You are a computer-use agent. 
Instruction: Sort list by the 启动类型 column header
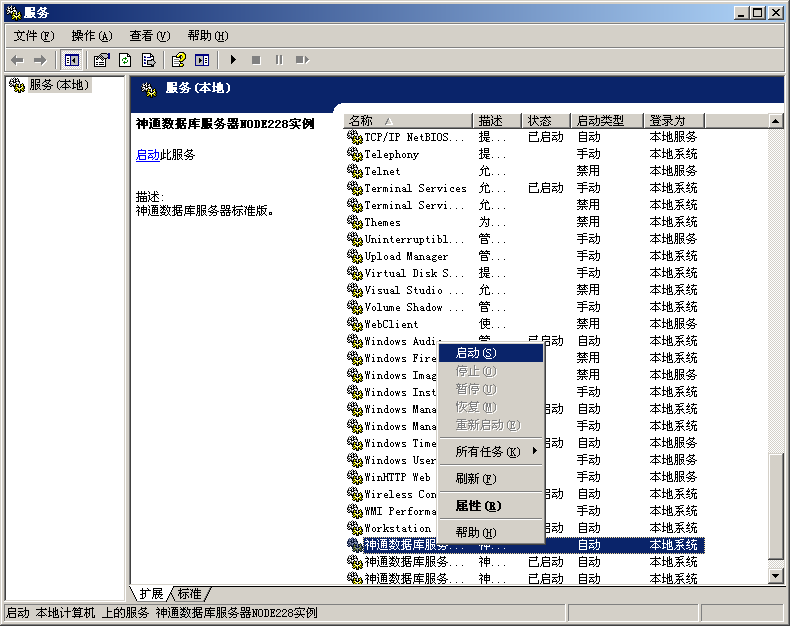coord(606,120)
